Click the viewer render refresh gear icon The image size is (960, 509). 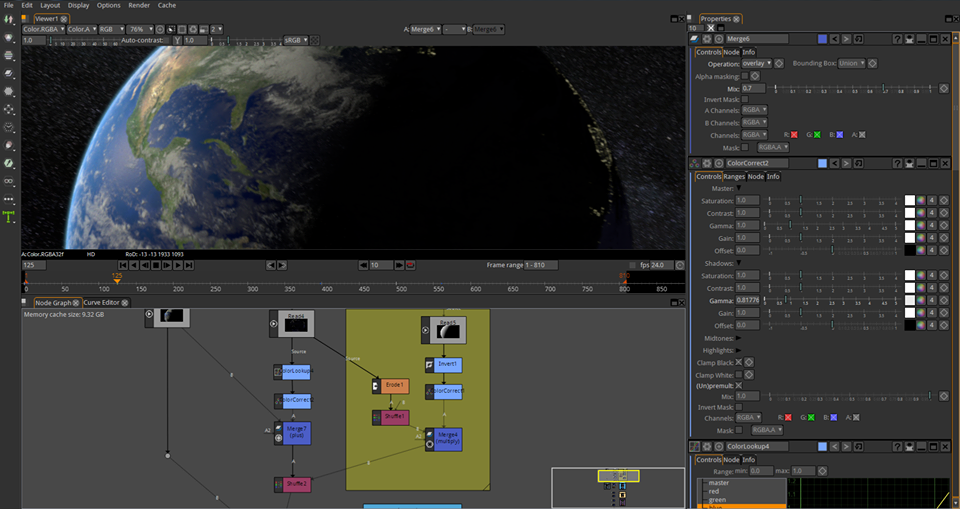coord(193,29)
